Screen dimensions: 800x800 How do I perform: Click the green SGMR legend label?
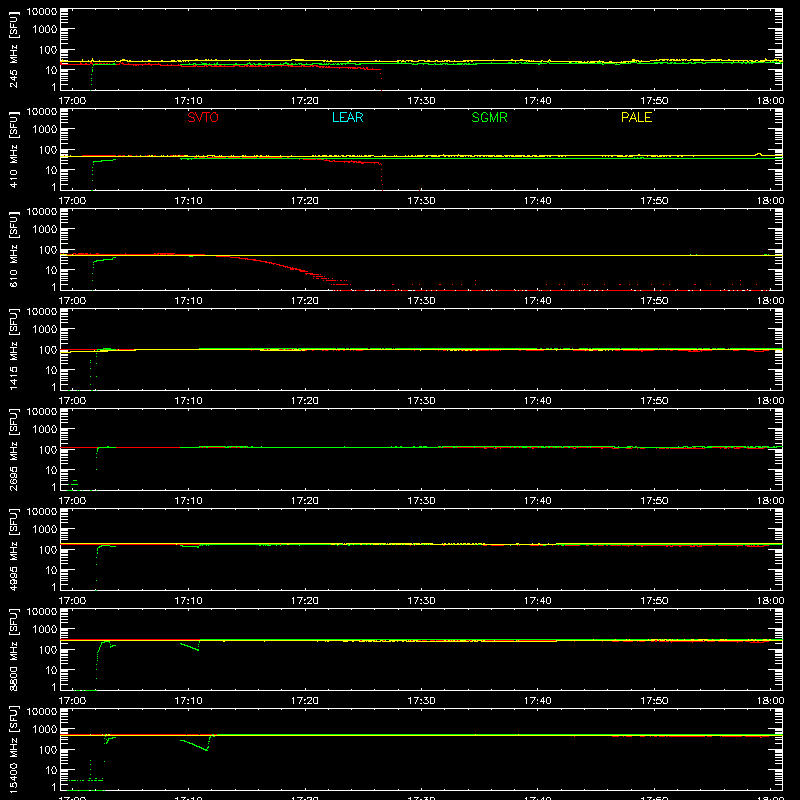(489, 117)
